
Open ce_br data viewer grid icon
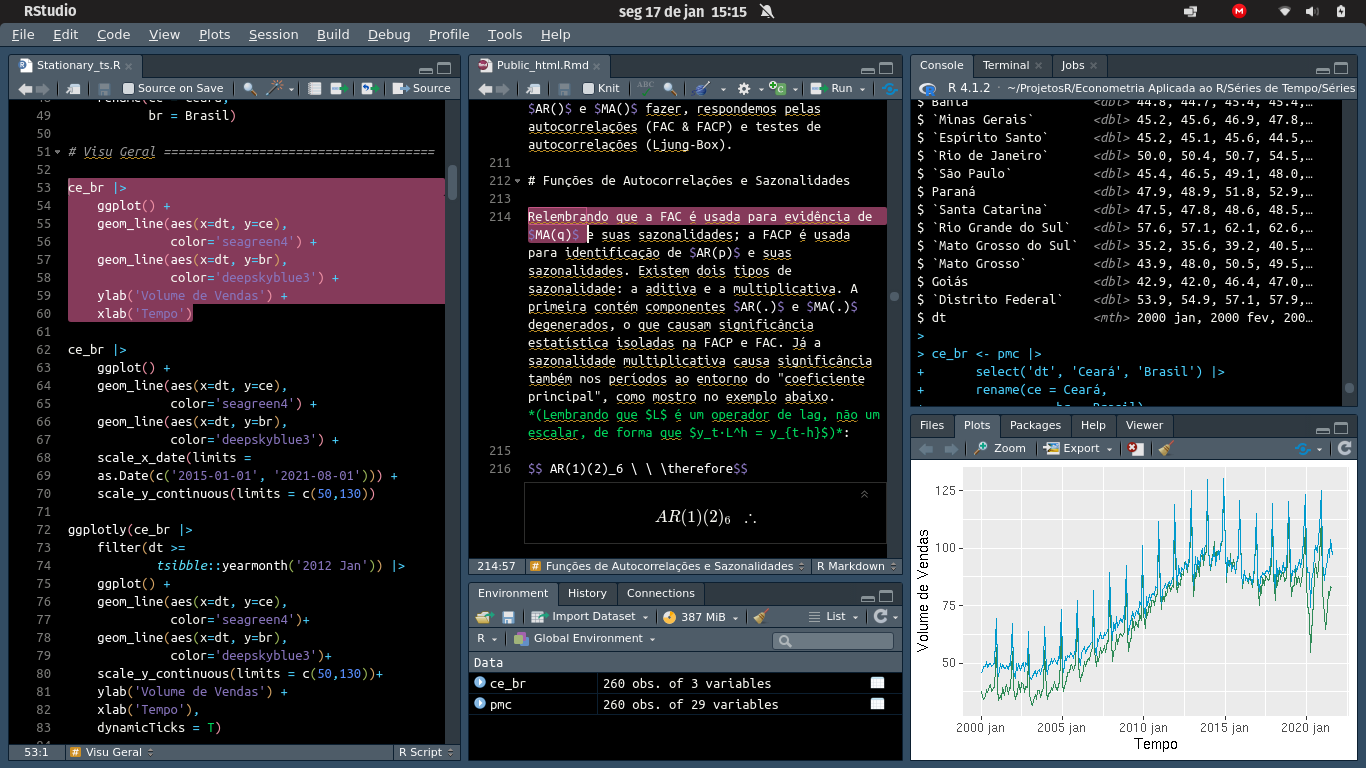(x=877, y=683)
